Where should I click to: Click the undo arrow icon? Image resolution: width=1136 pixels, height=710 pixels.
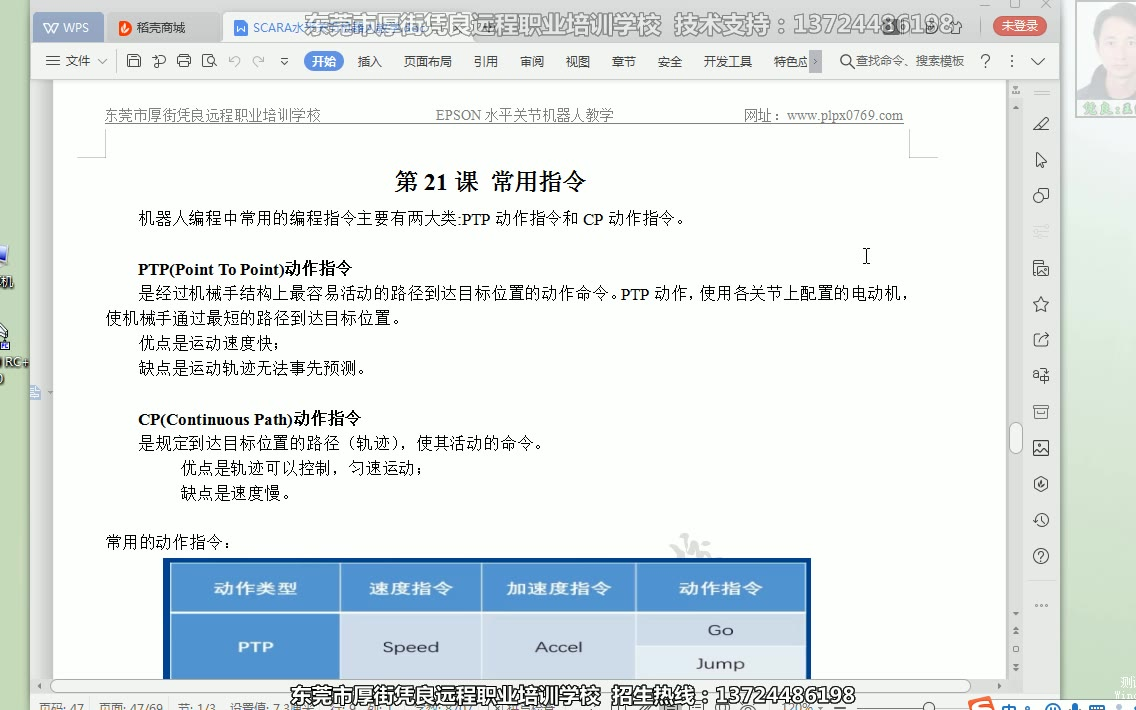pos(234,62)
